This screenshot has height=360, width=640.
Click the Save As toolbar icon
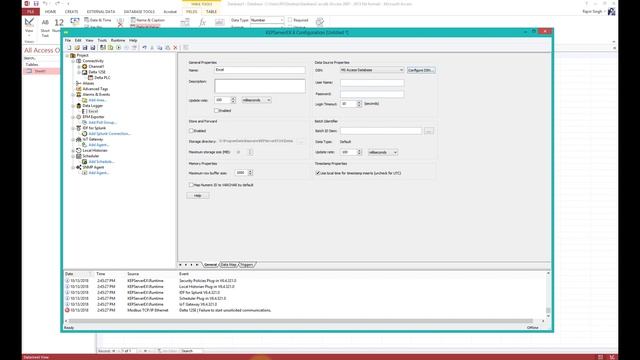pos(93,48)
